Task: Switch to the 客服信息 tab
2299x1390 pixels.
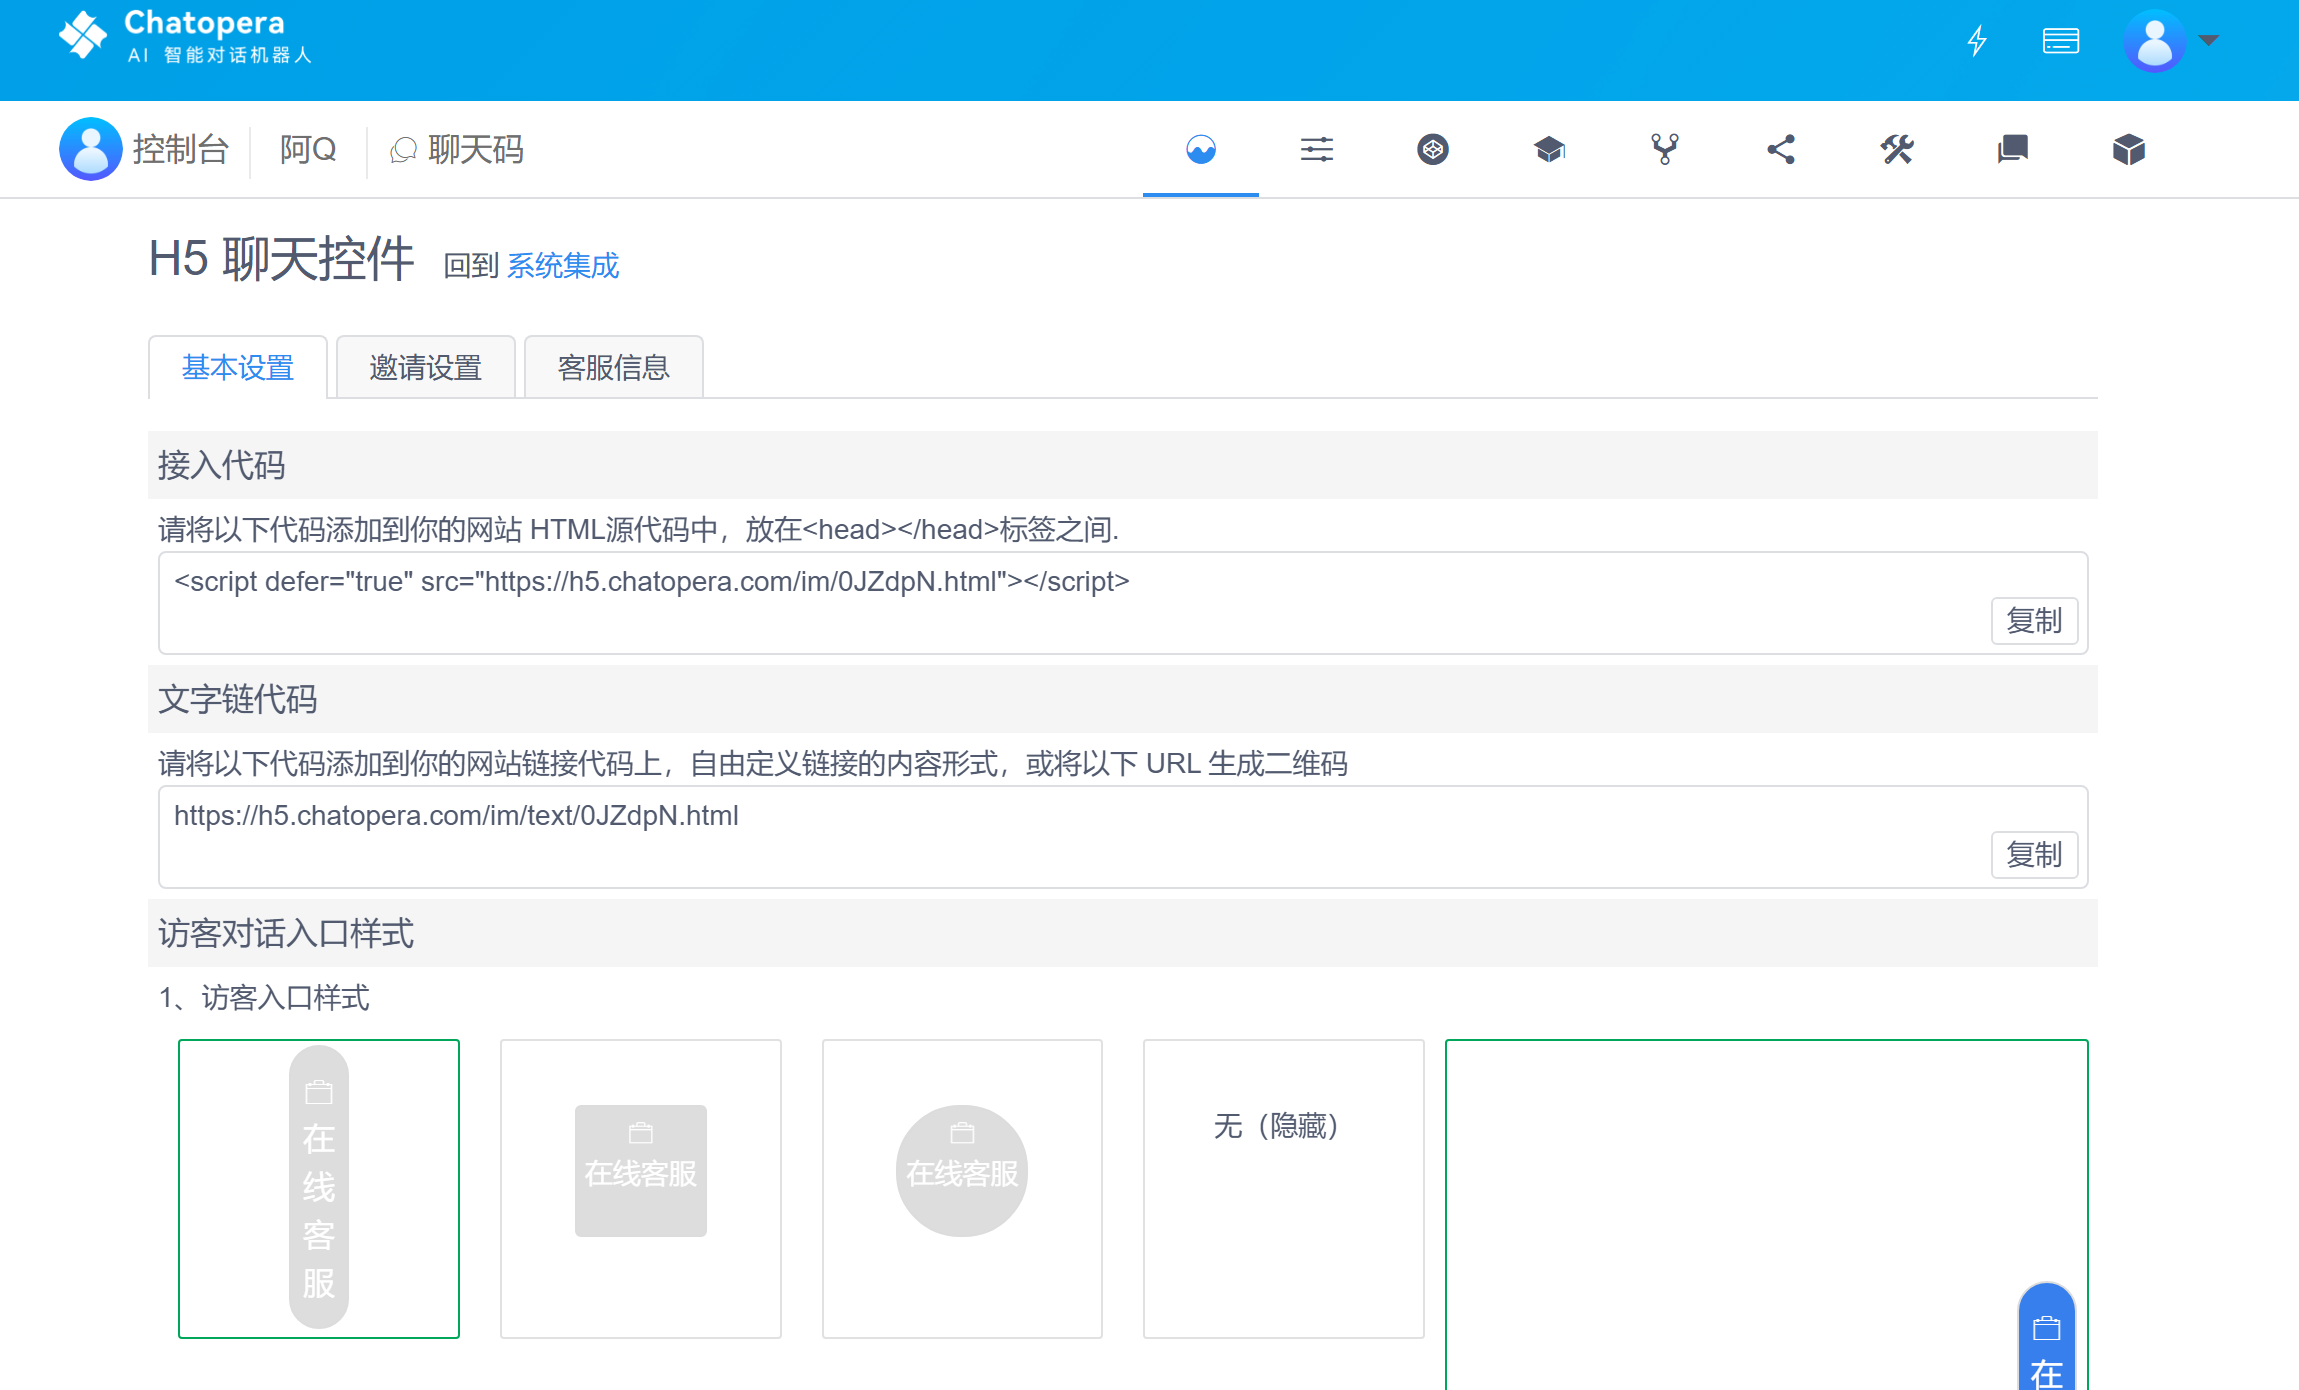Action: click(614, 367)
